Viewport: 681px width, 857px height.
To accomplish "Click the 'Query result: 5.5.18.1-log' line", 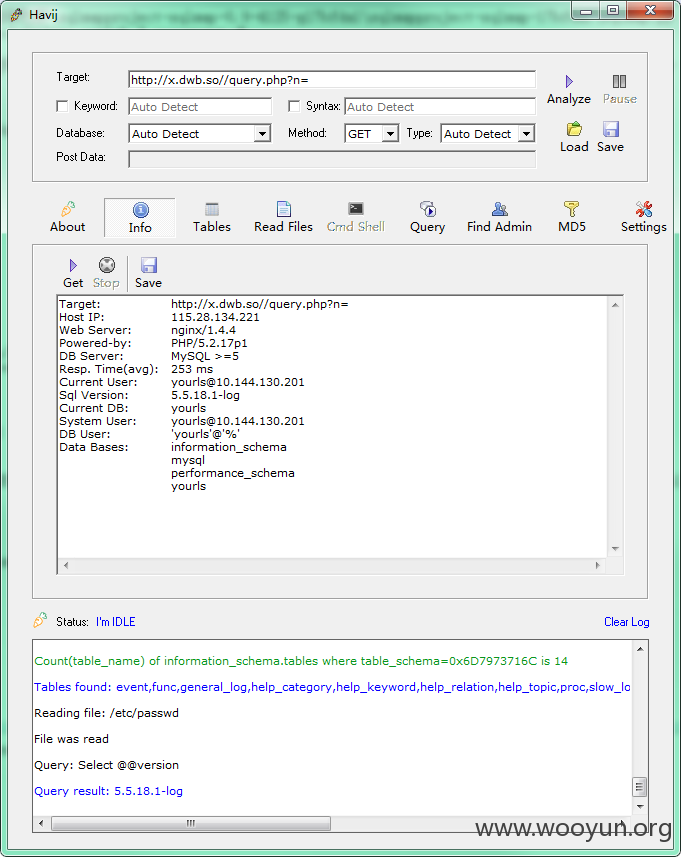I will pos(108,791).
